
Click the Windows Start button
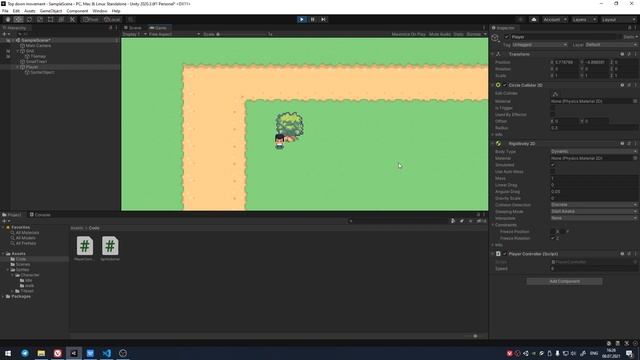[8, 353]
